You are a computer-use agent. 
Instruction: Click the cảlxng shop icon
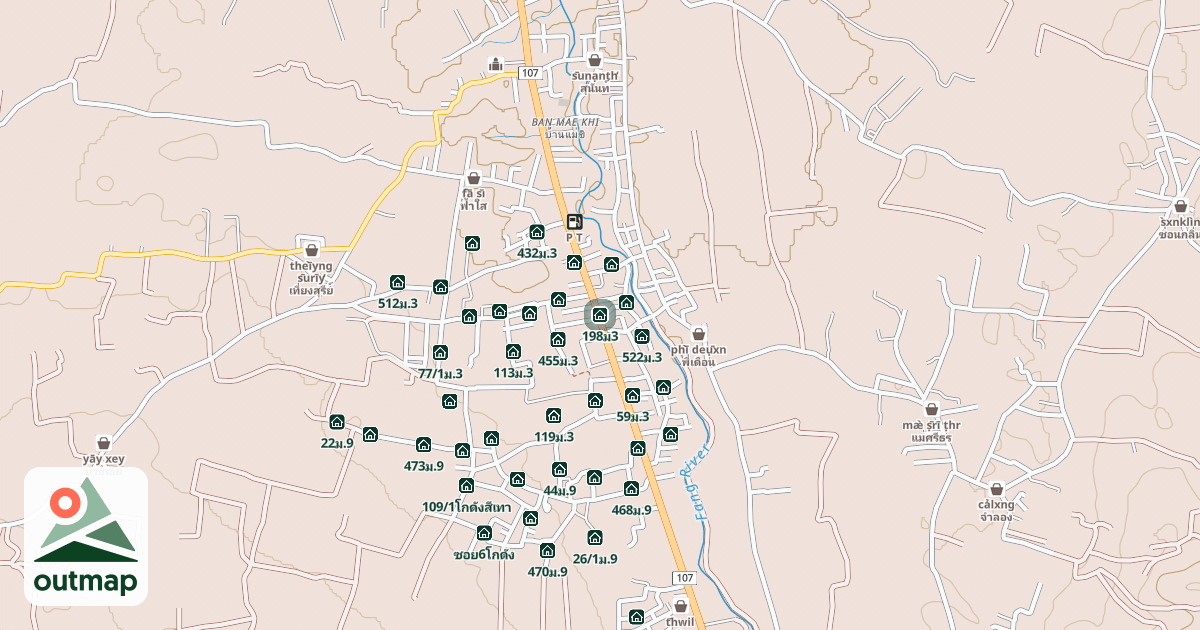tap(997, 490)
